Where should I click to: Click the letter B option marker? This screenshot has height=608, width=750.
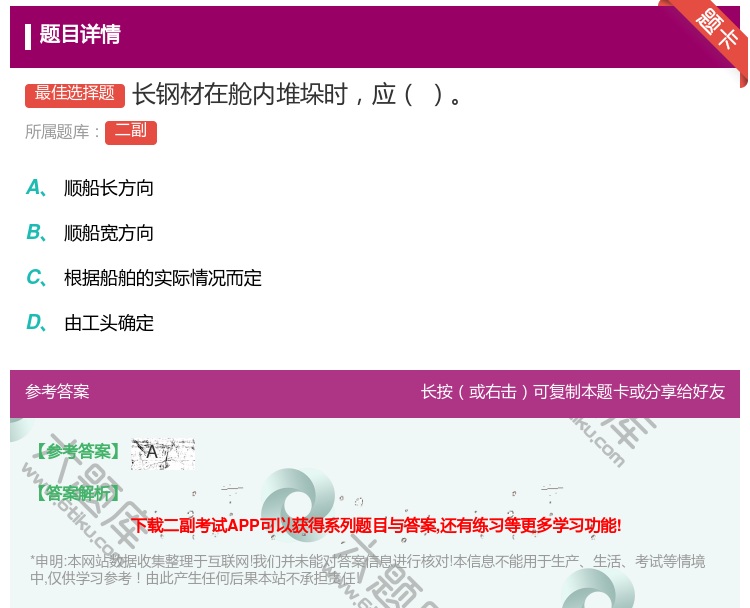click(x=36, y=232)
